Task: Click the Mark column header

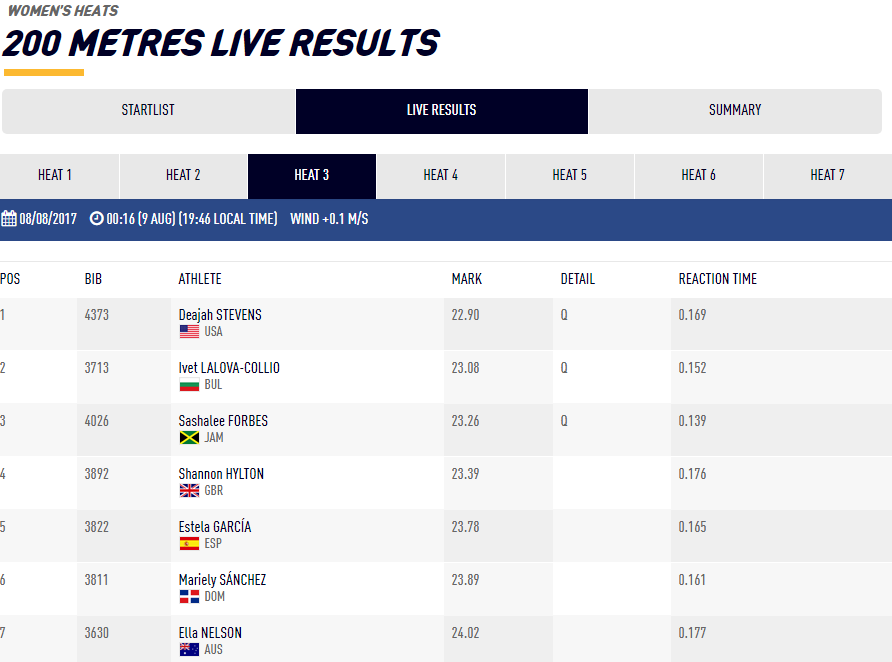Action: 467,279
